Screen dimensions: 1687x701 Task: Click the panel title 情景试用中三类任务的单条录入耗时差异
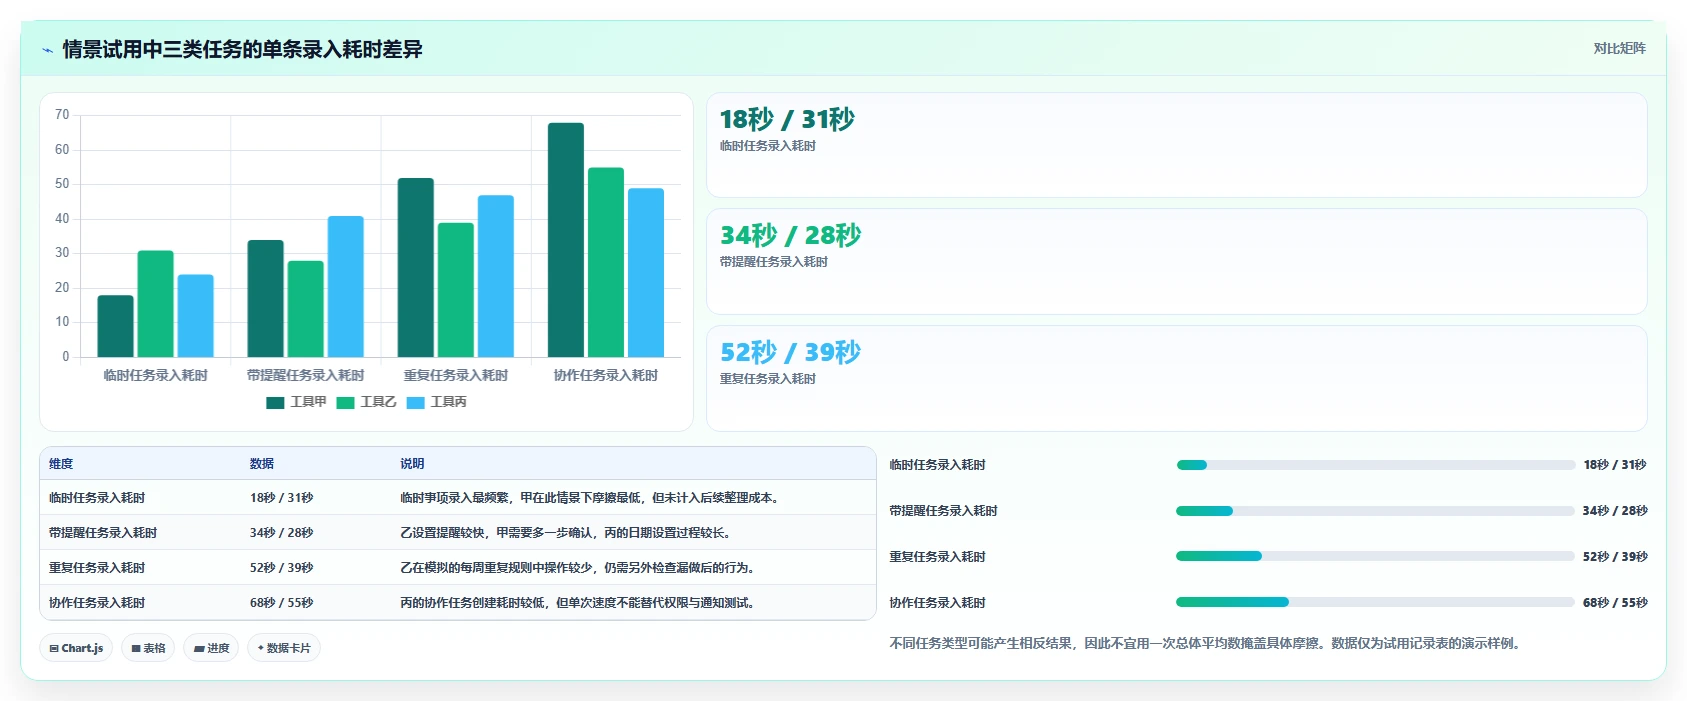coord(243,49)
